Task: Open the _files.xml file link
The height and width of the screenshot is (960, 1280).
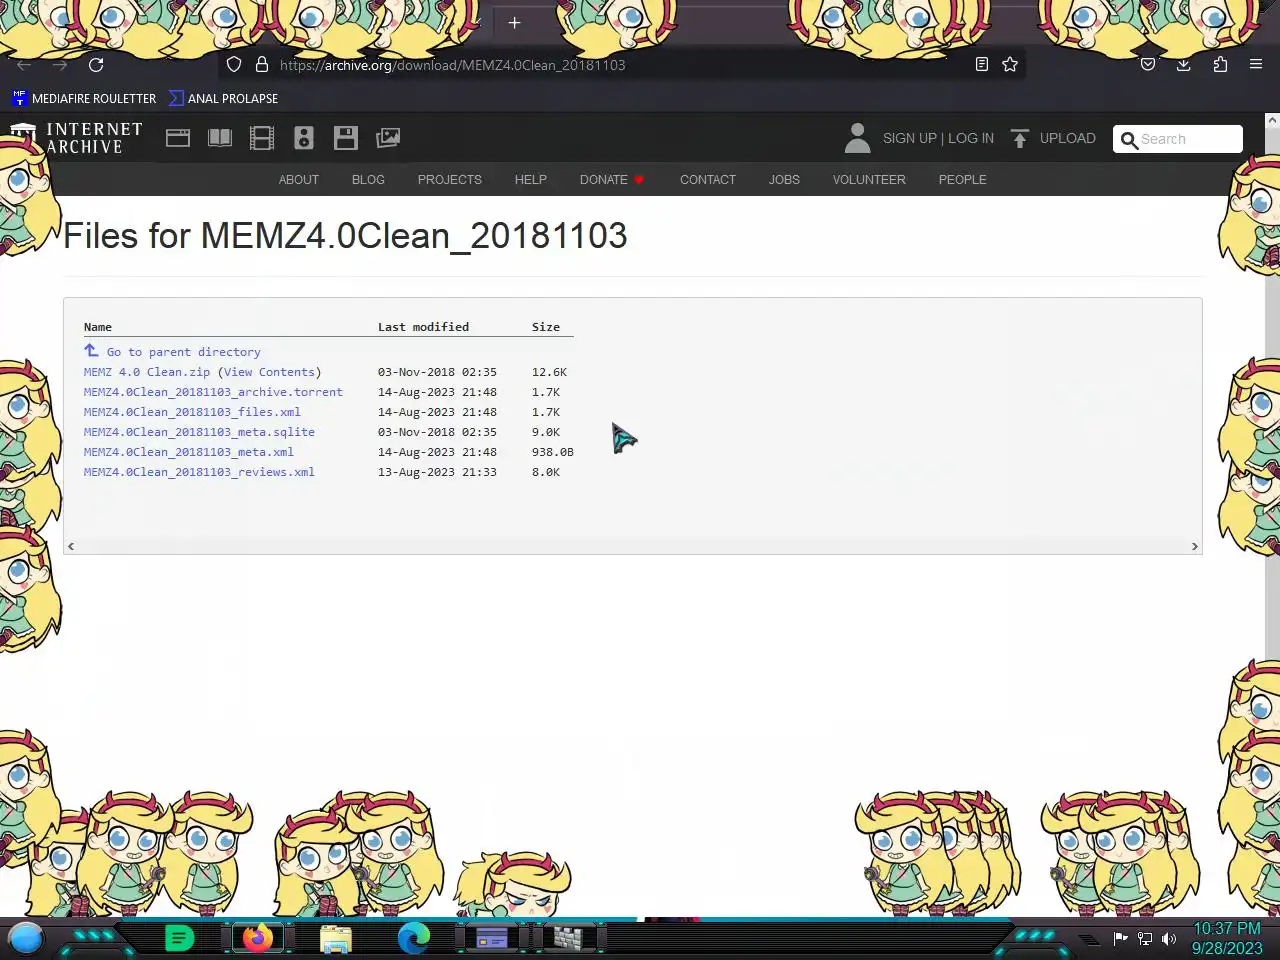Action: point(192,412)
